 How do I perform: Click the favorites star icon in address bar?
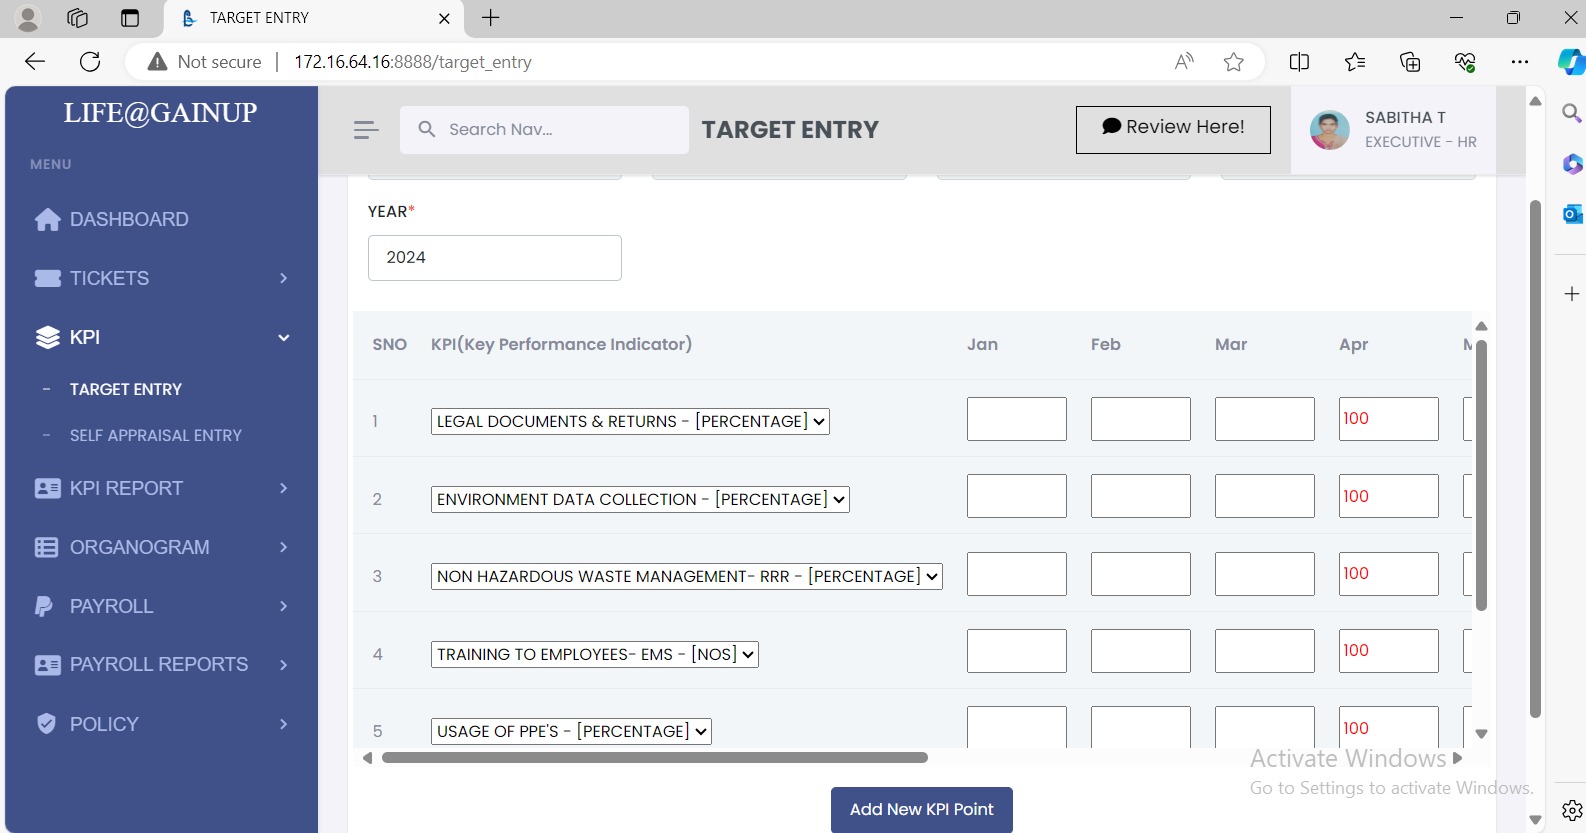[x=1234, y=62]
